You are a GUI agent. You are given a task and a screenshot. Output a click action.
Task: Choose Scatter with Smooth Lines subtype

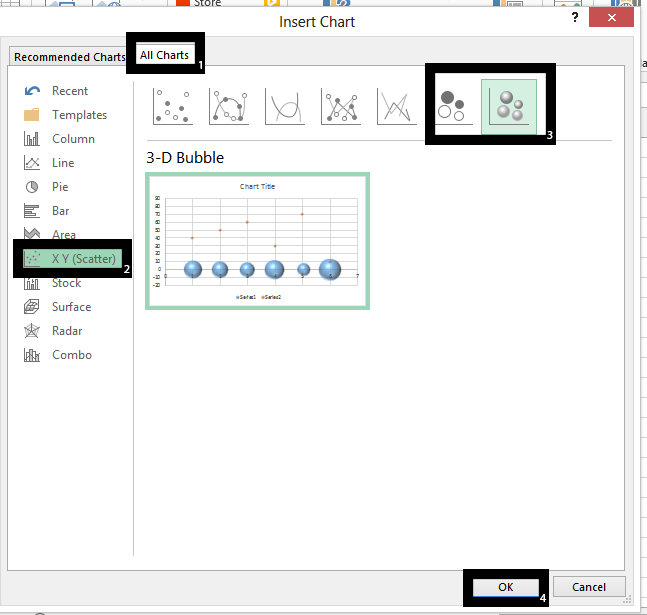(x=285, y=106)
